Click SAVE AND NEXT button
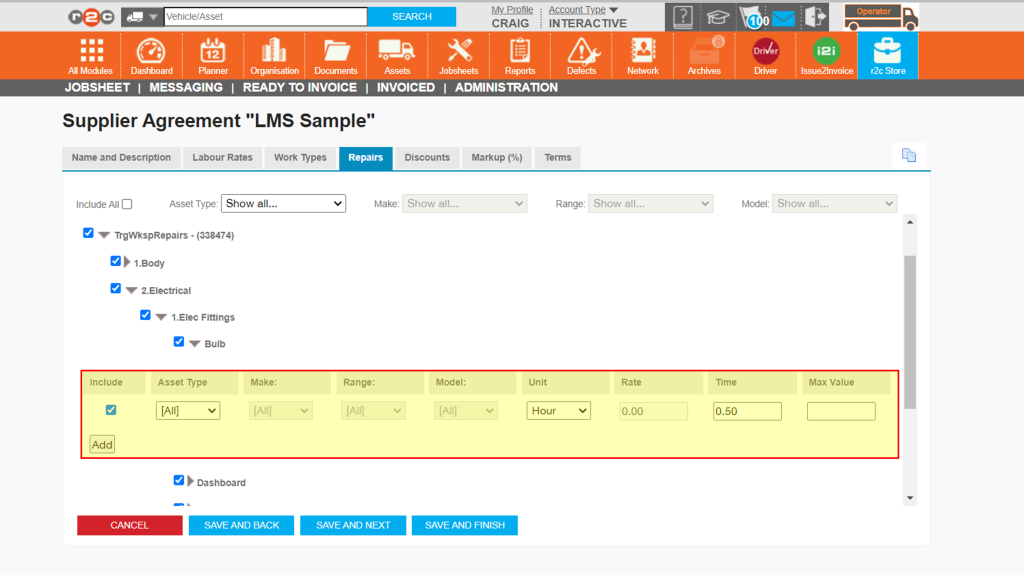Image resolution: width=1024 pixels, height=575 pixels. coord(353,525)
